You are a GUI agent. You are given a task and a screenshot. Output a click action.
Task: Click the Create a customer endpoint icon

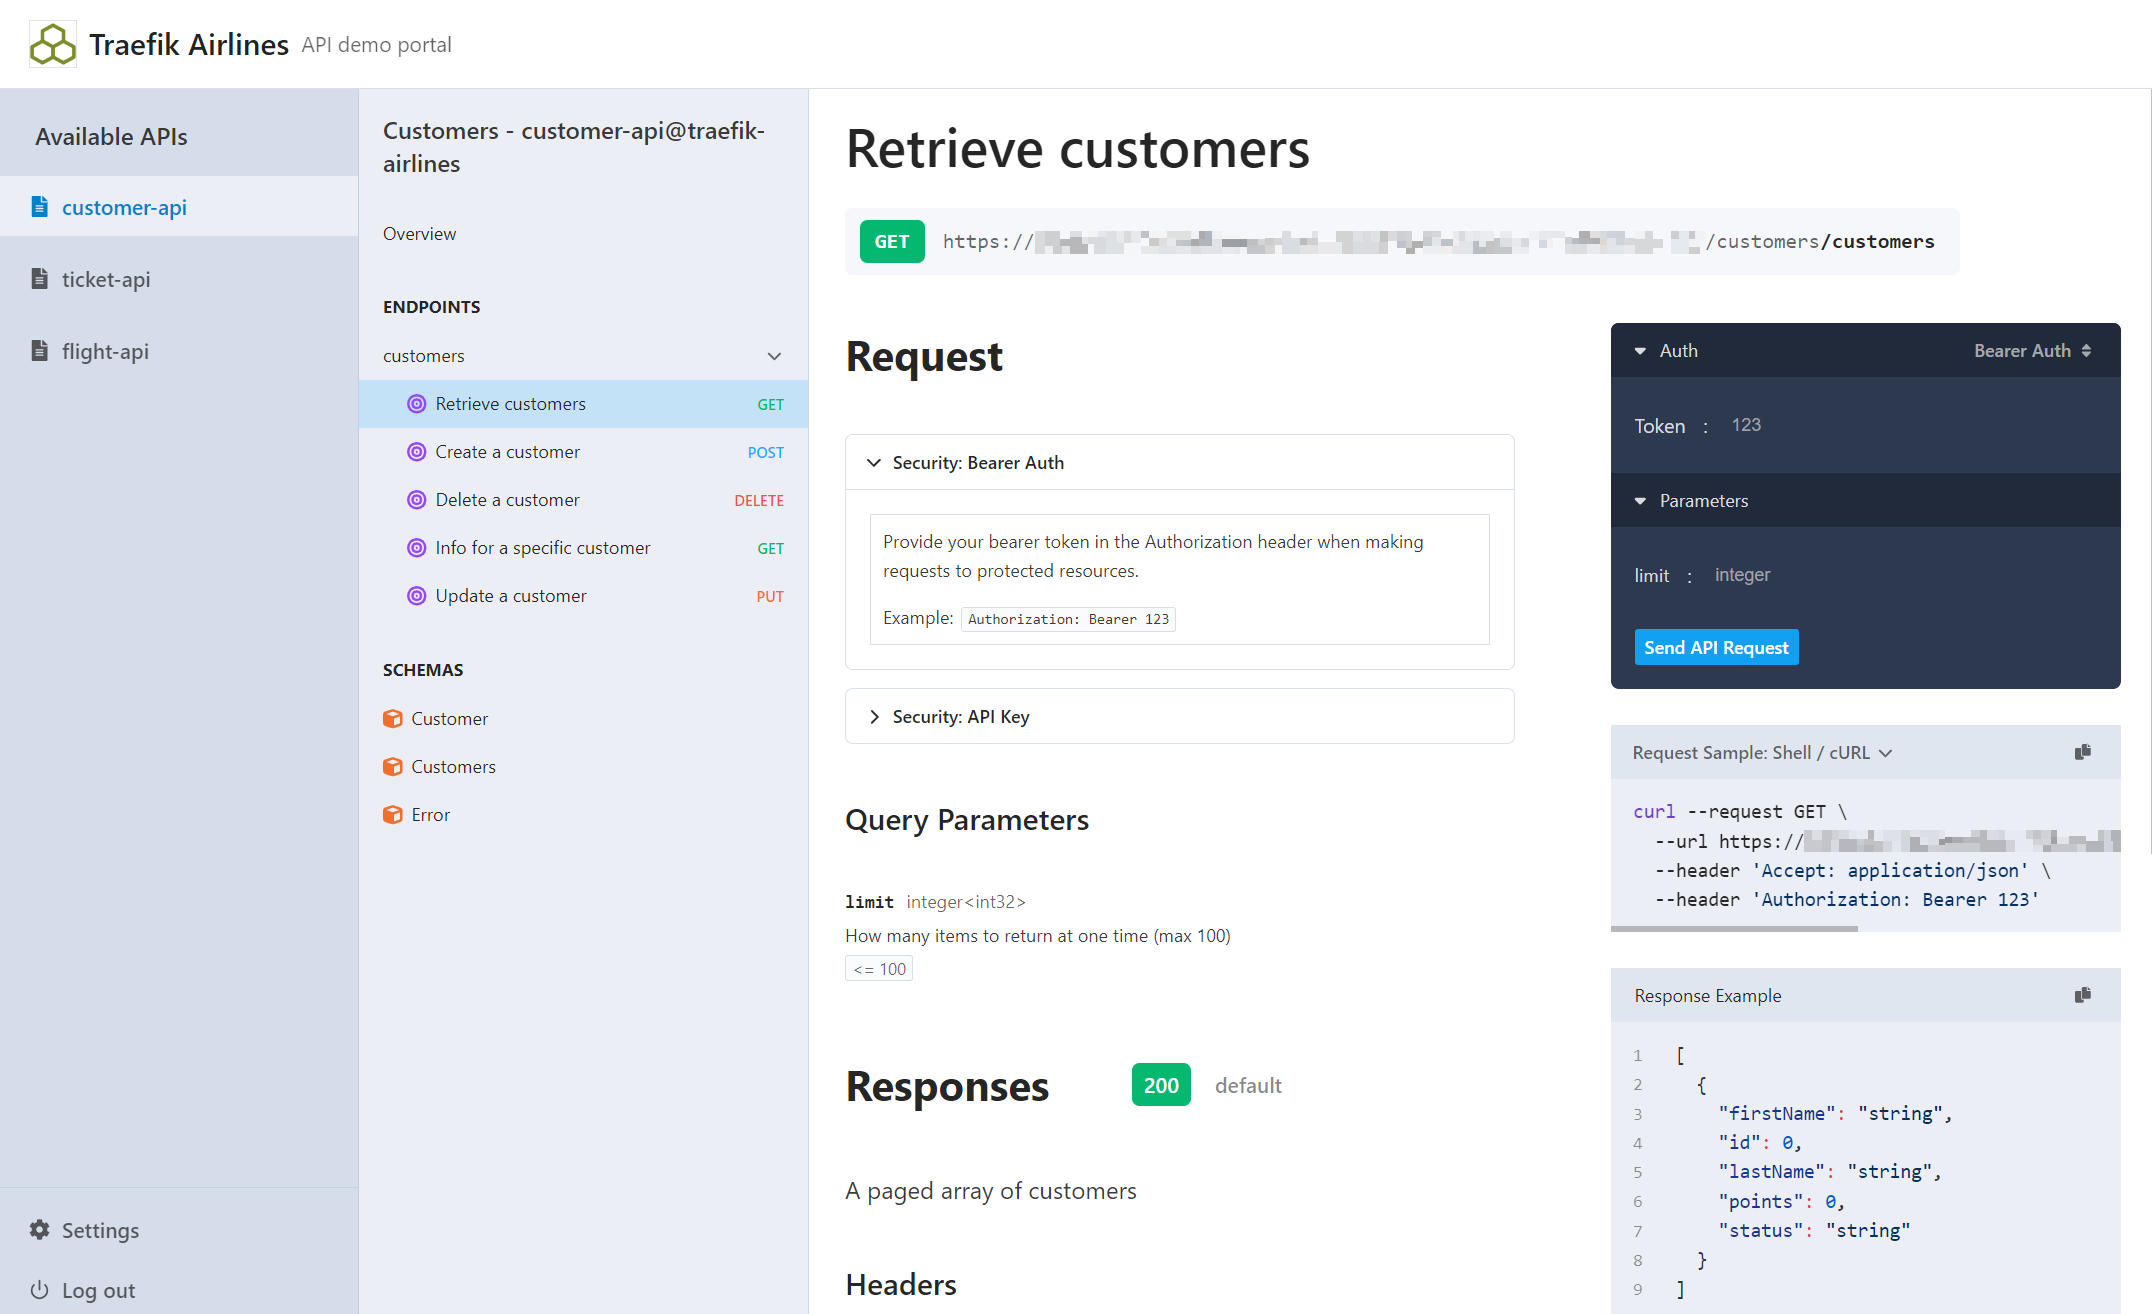click(417, 452)
